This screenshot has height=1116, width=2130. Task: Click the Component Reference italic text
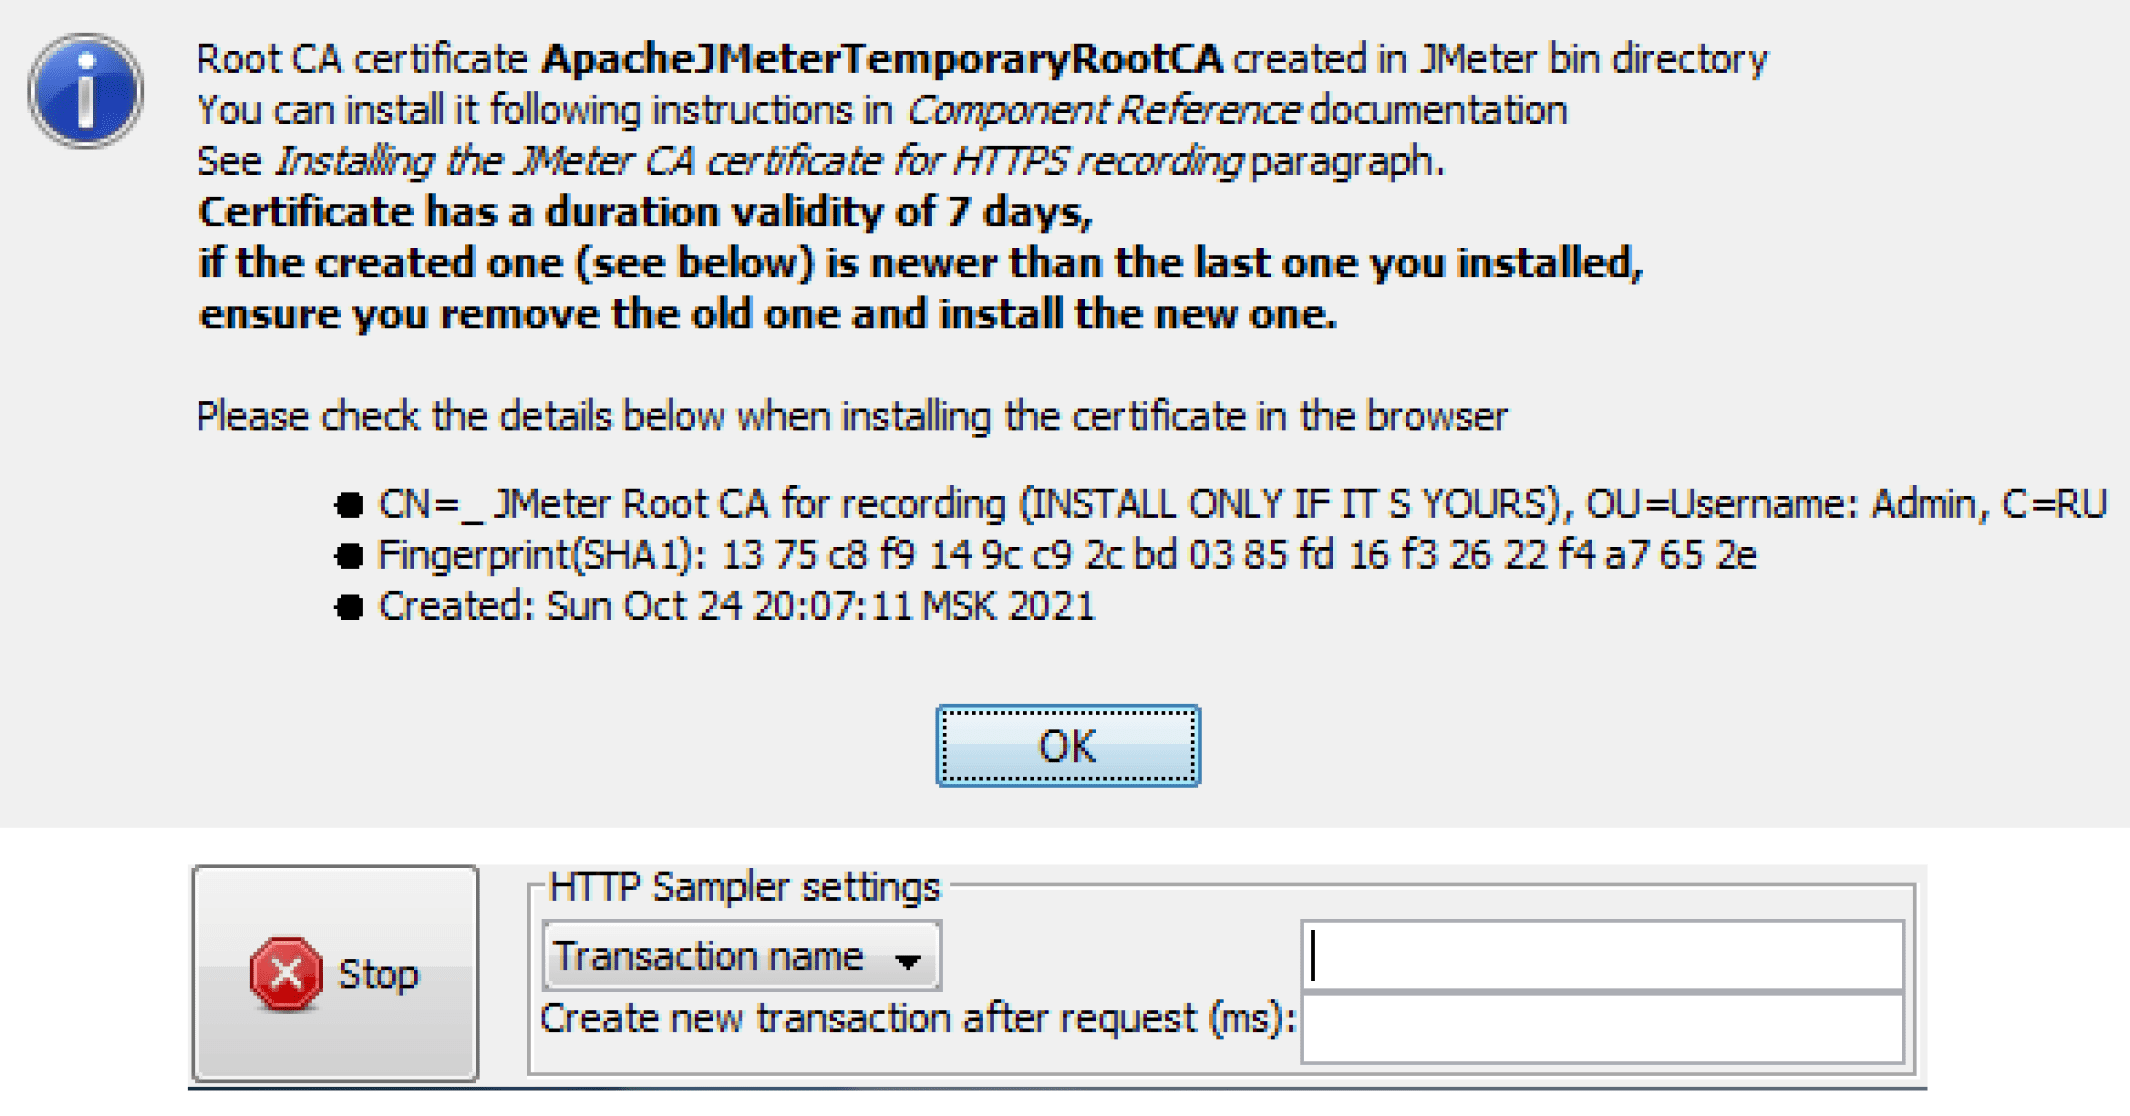tap(1103, 110)
